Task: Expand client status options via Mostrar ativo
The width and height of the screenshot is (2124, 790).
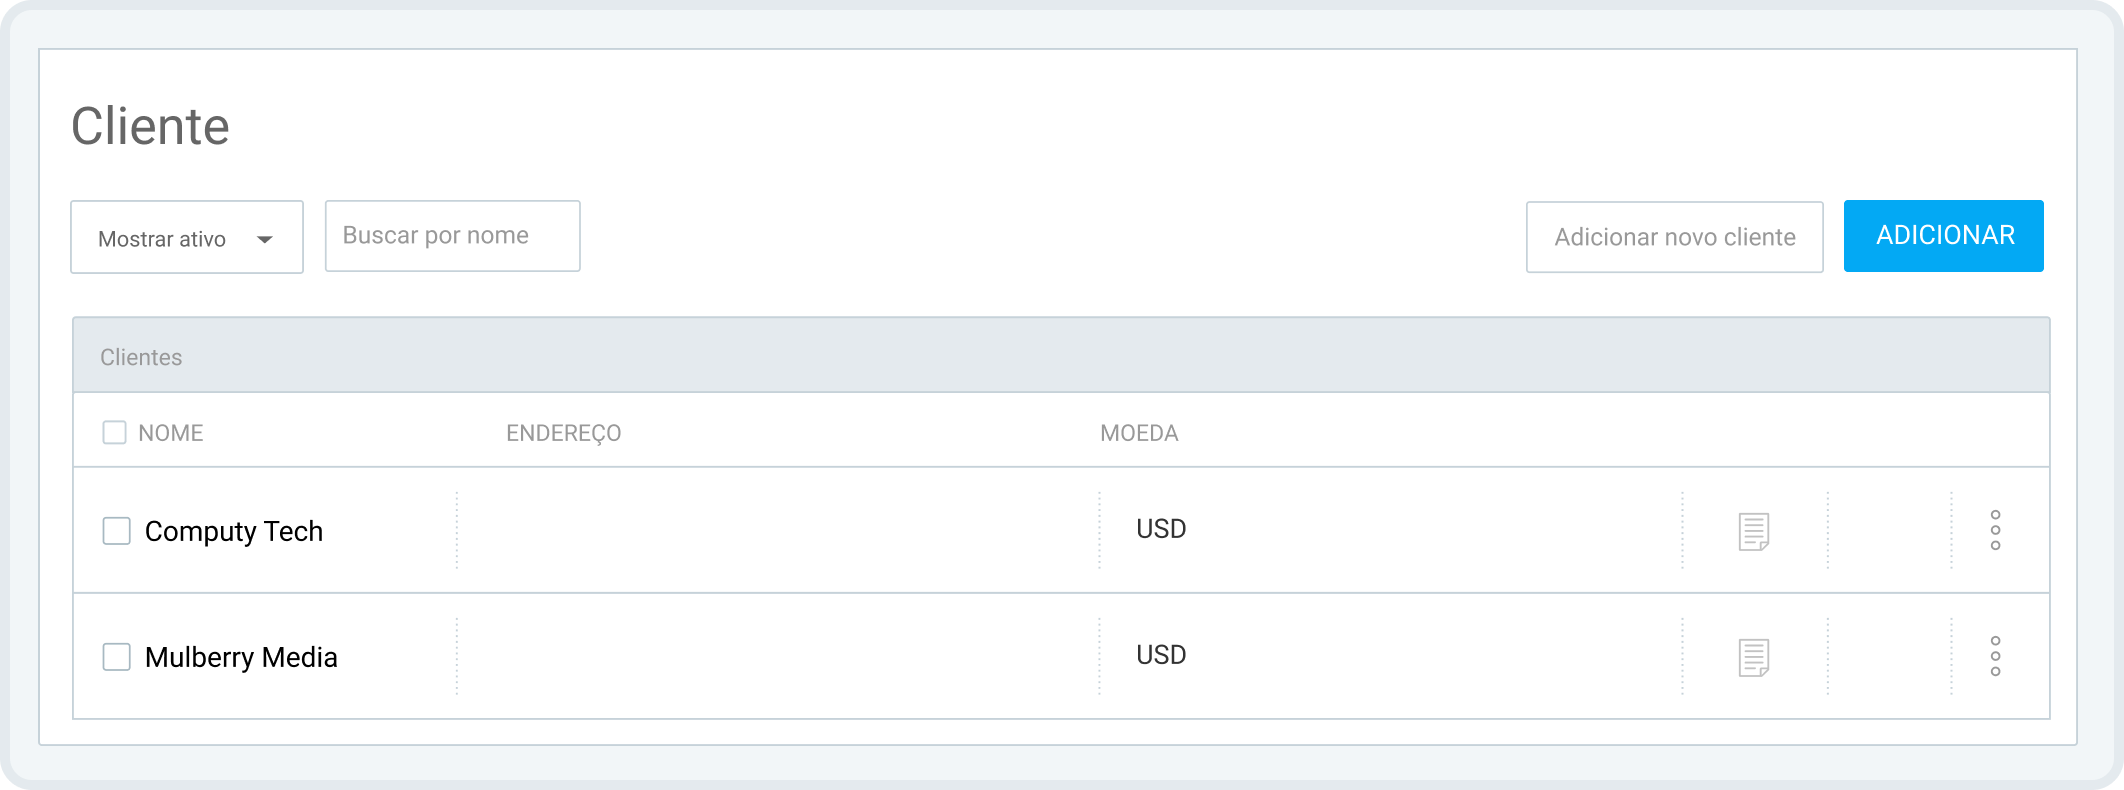Action: click(186, 237)
